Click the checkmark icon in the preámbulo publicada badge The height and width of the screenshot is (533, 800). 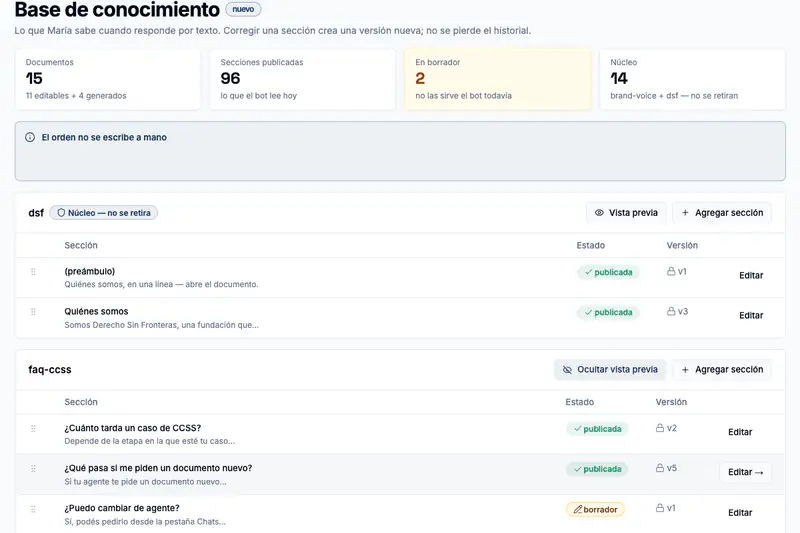pyautogui.click(x=588, y=272)
